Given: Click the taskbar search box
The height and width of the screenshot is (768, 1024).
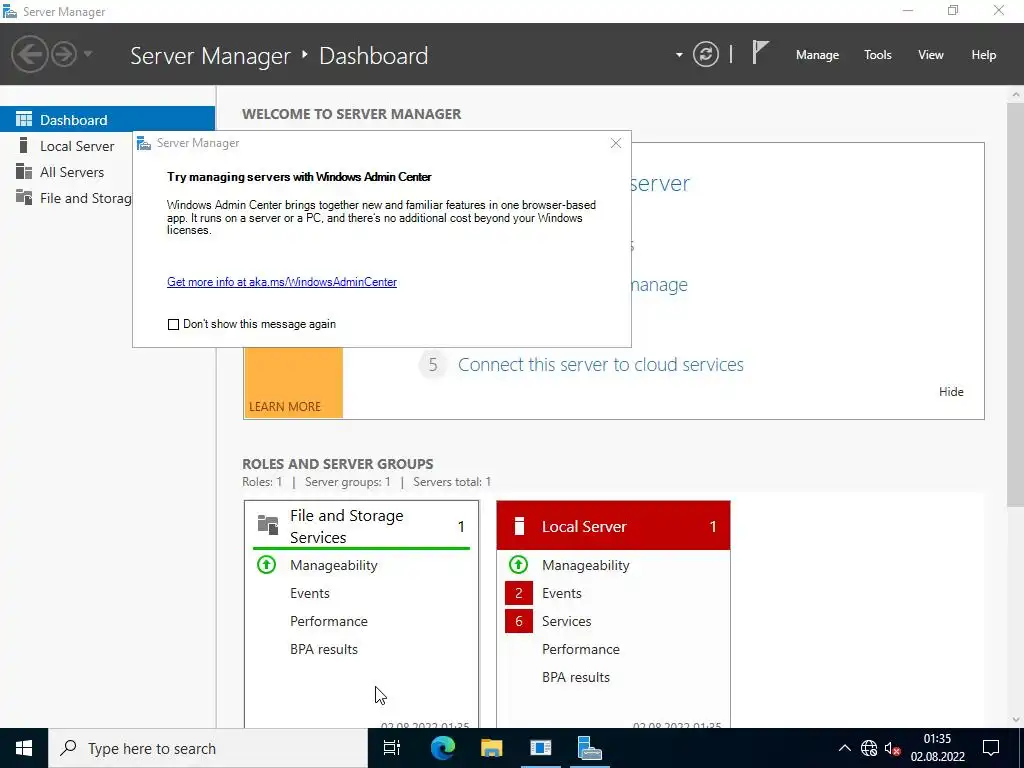Looking at the screenshot, I should (208, 748).
